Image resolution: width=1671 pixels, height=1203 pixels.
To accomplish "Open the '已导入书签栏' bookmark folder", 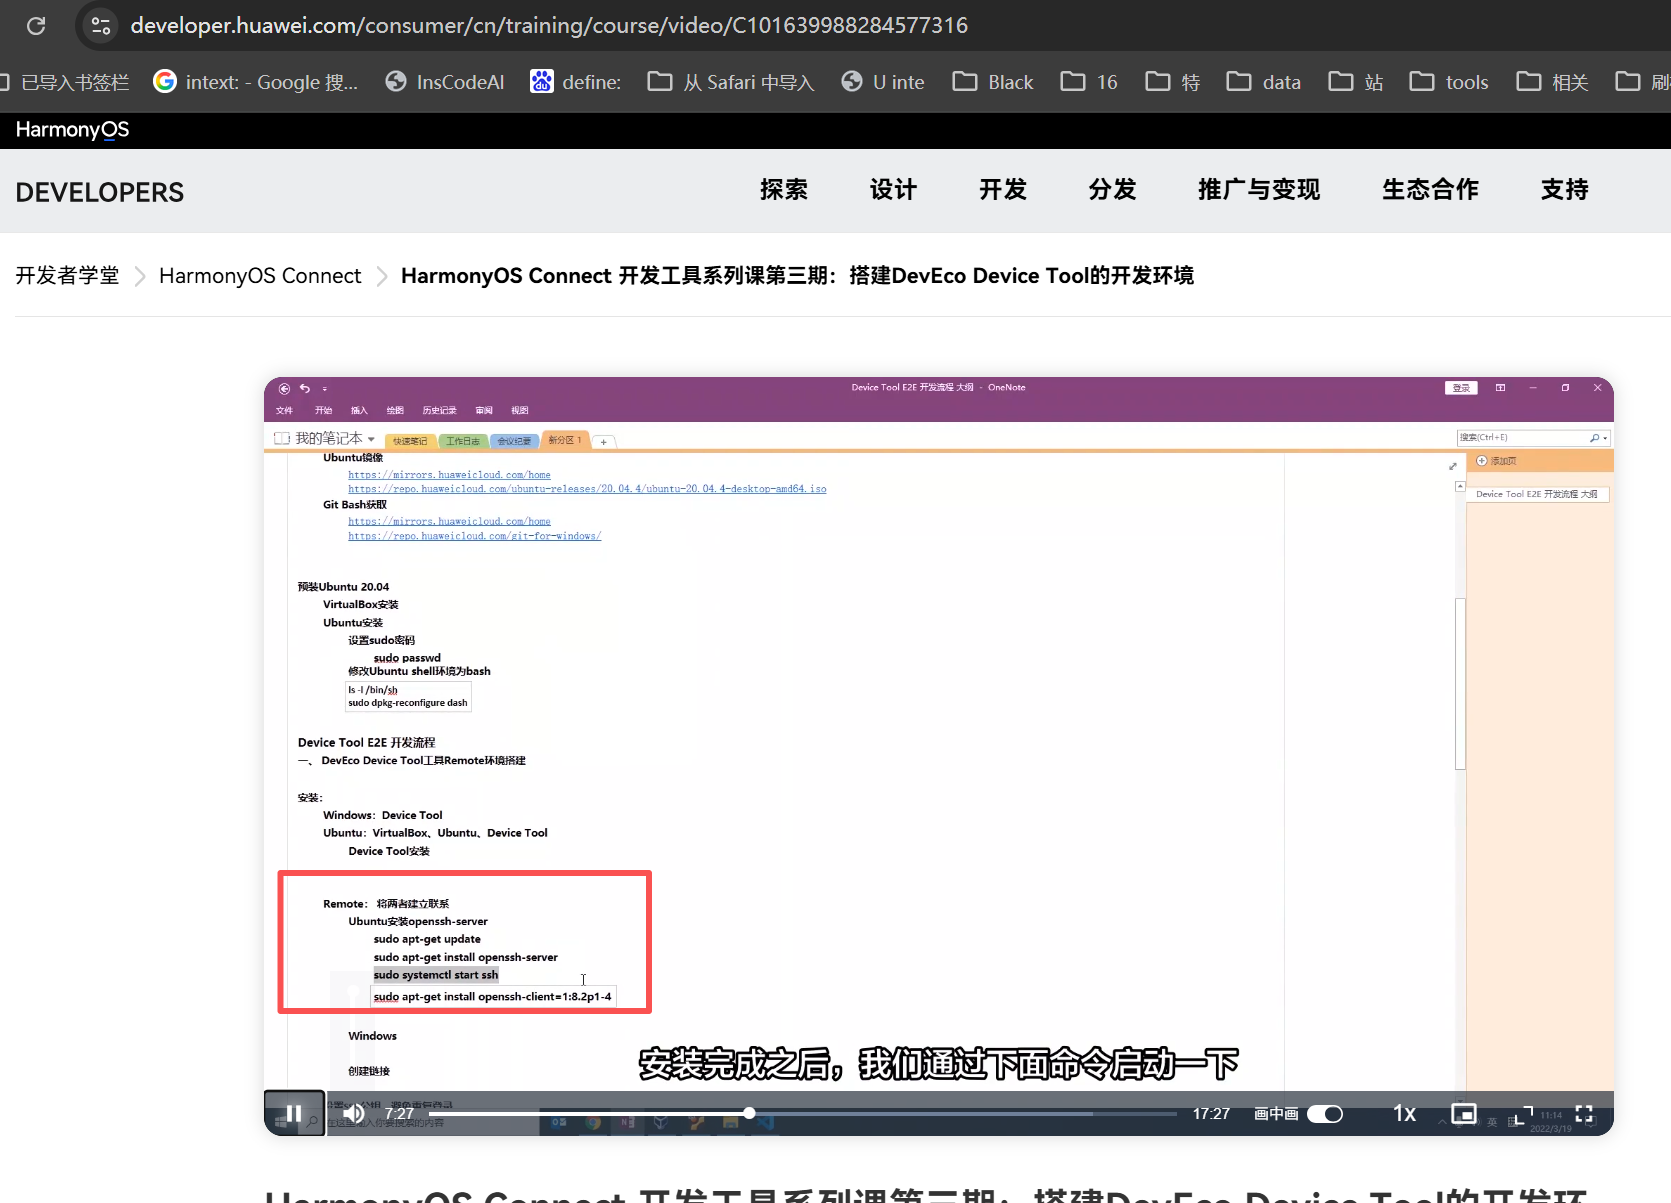I will point(65,82).
